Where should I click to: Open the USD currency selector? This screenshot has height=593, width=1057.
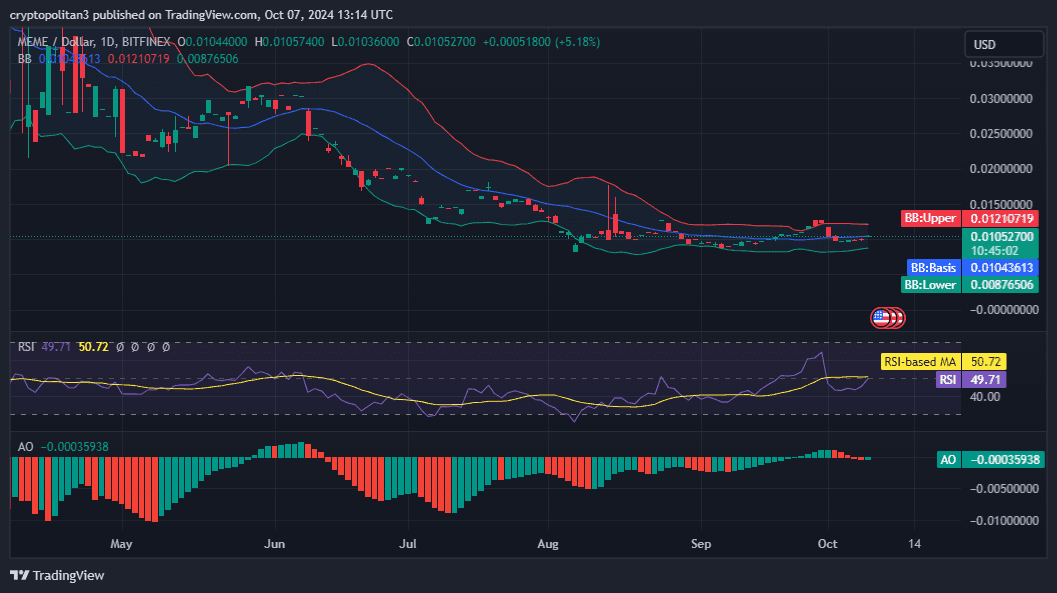pyautogui.click(x=1004, y=44)
